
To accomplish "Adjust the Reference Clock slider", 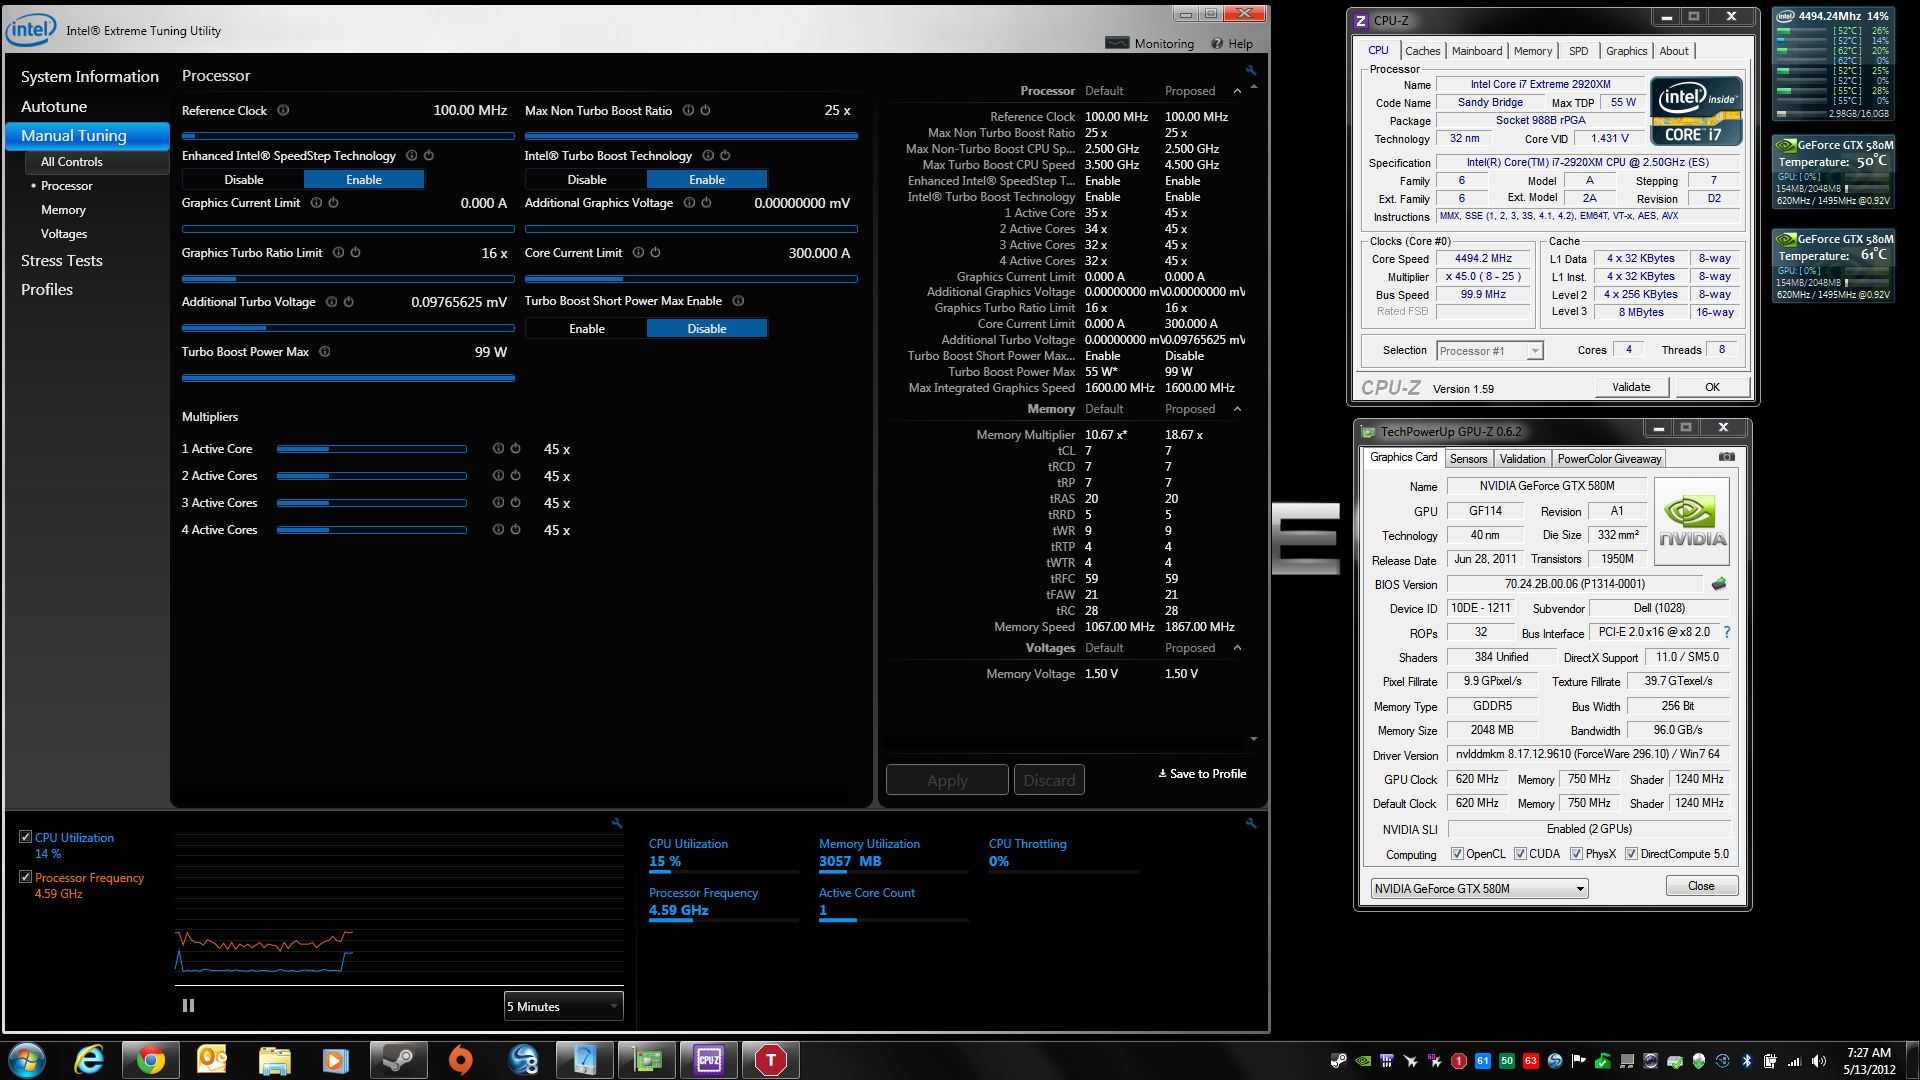I will coord(348,136).
